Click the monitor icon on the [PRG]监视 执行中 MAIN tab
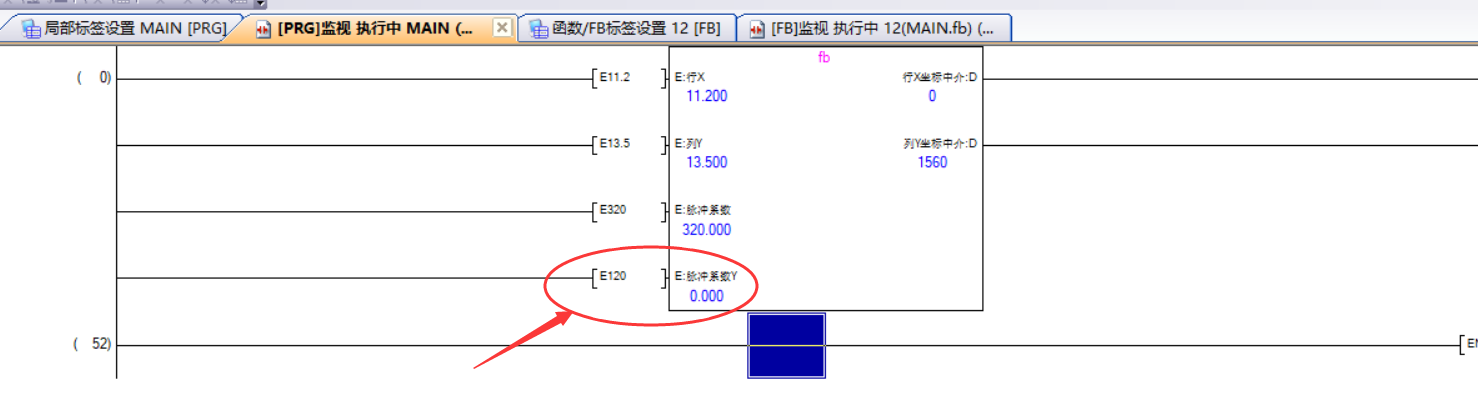Screen dimensions: 1478x408 pos(265,29)
